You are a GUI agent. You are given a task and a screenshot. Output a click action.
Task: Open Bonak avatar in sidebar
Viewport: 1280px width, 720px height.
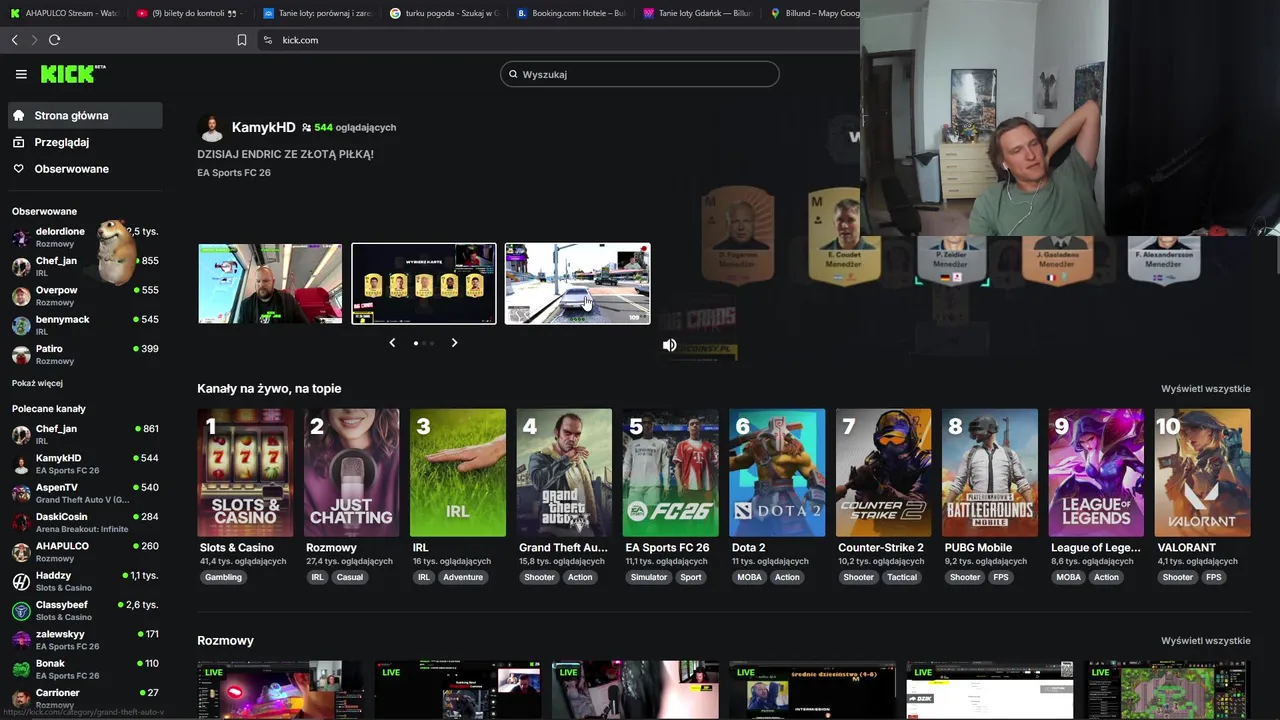[21, 669]
